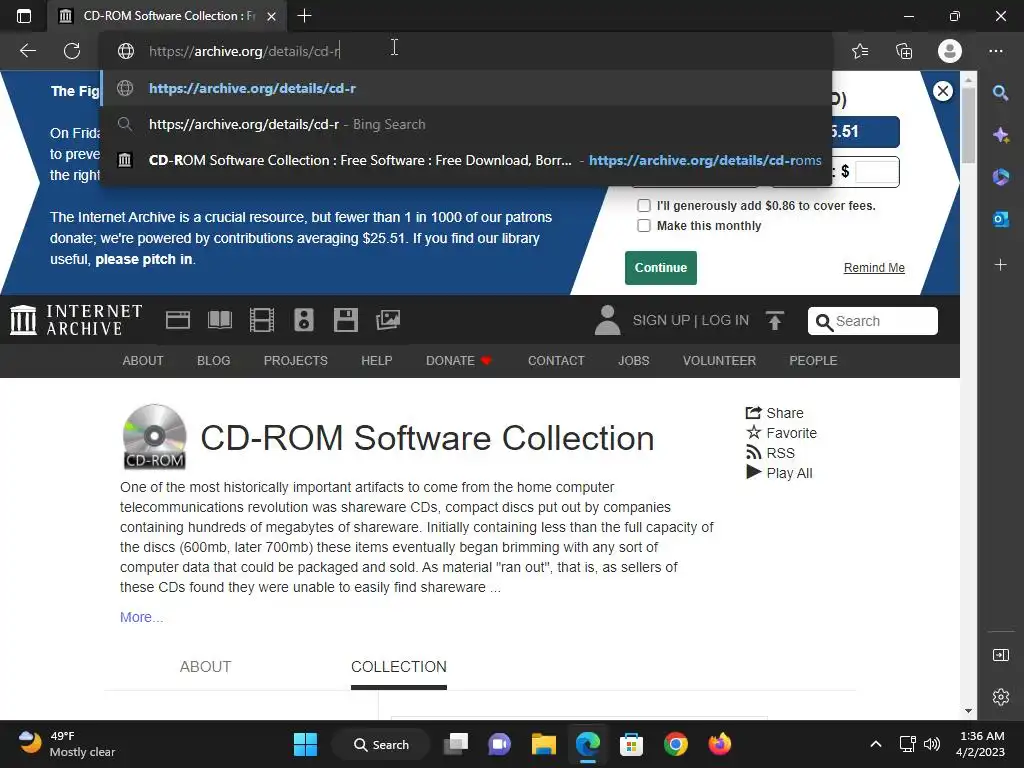Open HELP in the nav menu
The width and height of the screenshot is (1024, 768).
point(377,360)
